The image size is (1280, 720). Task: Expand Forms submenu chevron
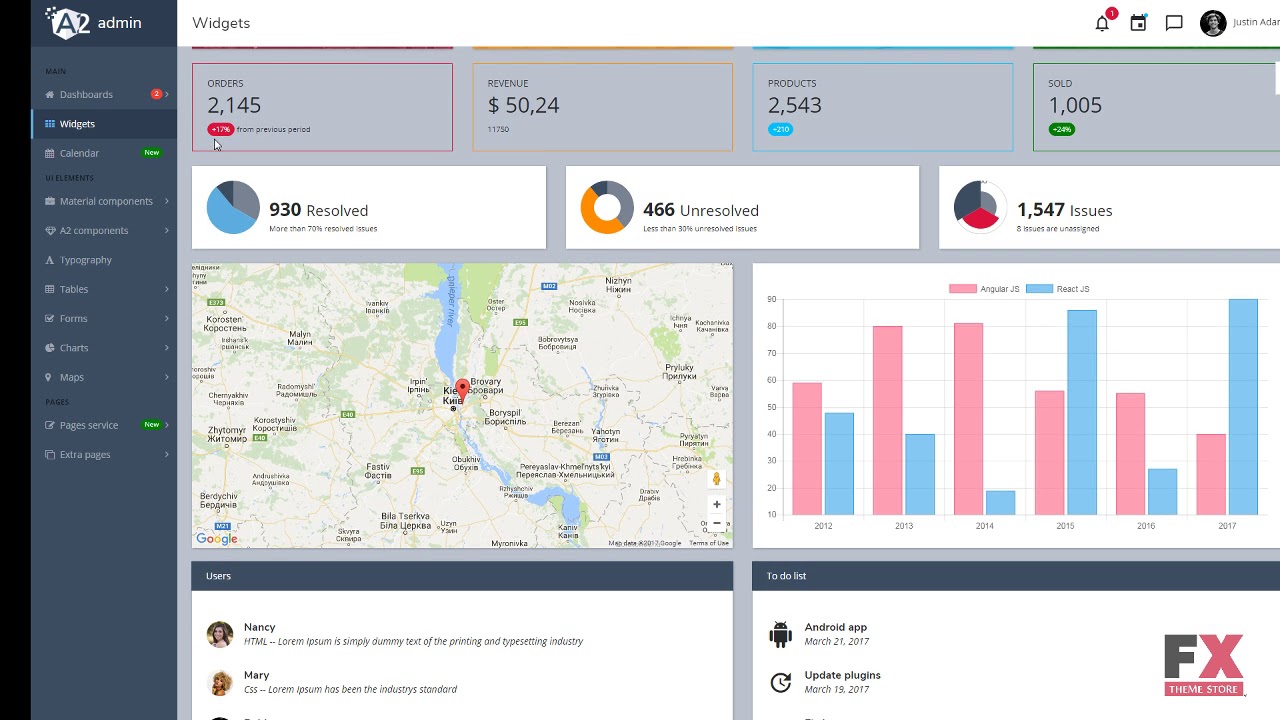click(x=167, y=319)
